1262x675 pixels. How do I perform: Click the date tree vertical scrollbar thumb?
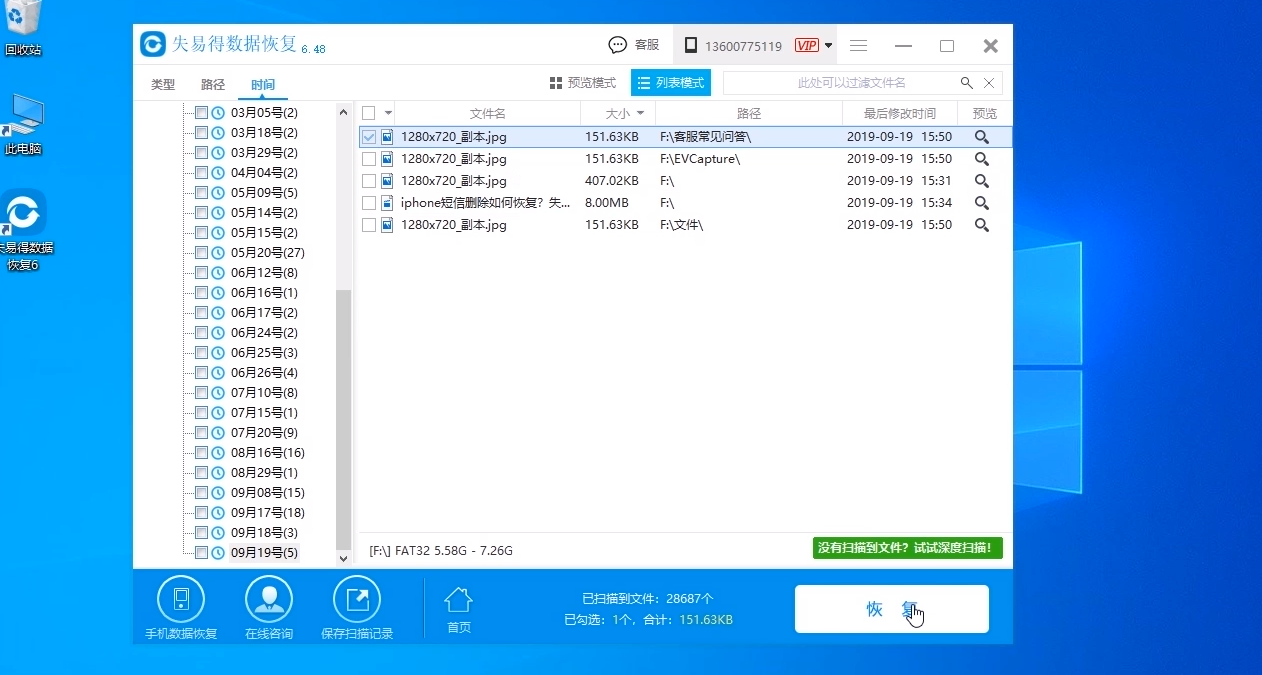[x=344, y=418]
